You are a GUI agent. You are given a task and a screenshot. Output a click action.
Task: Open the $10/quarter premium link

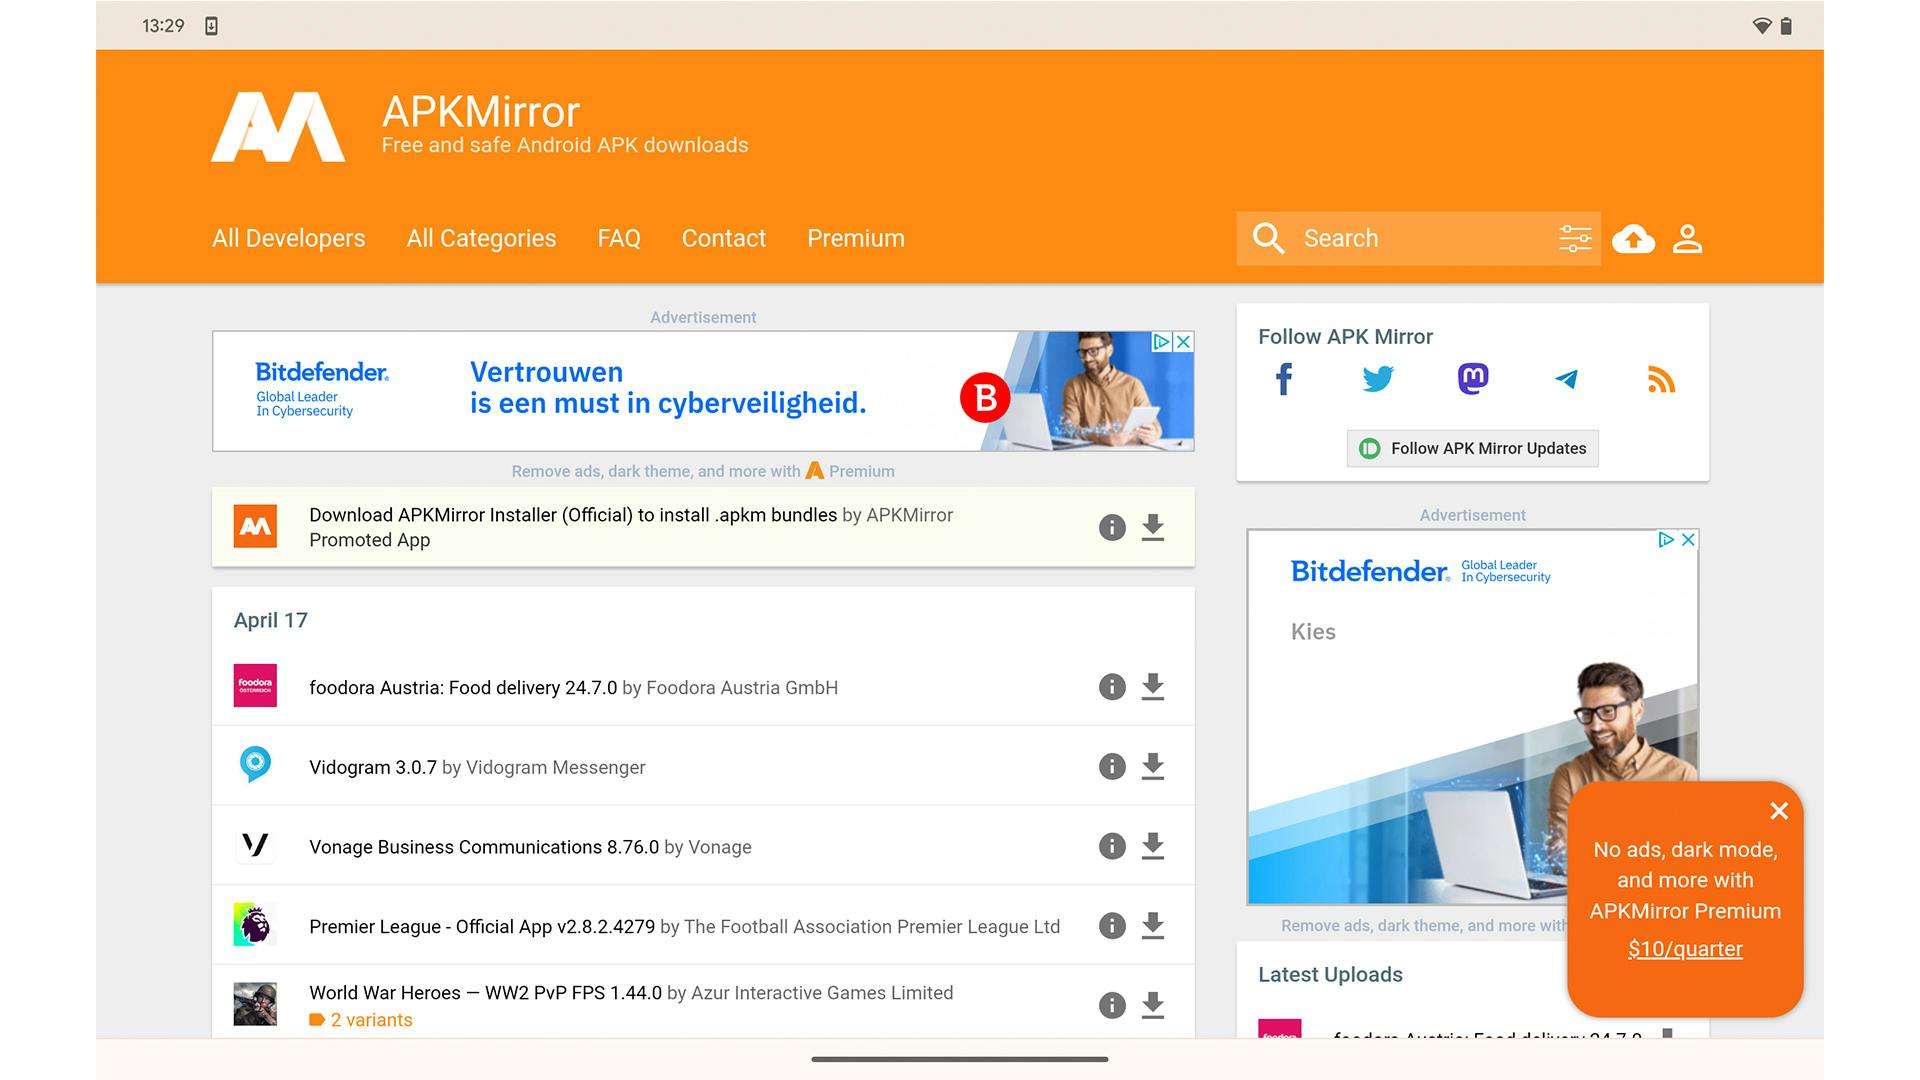click(x=1684, y=949)
